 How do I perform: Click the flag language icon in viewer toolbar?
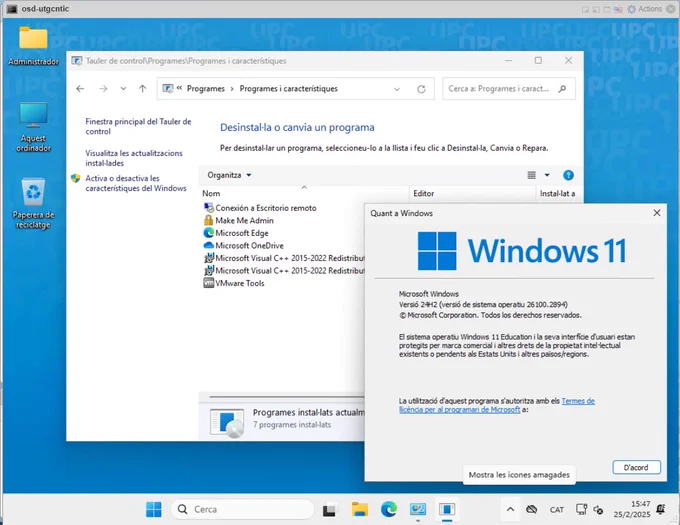618,9
